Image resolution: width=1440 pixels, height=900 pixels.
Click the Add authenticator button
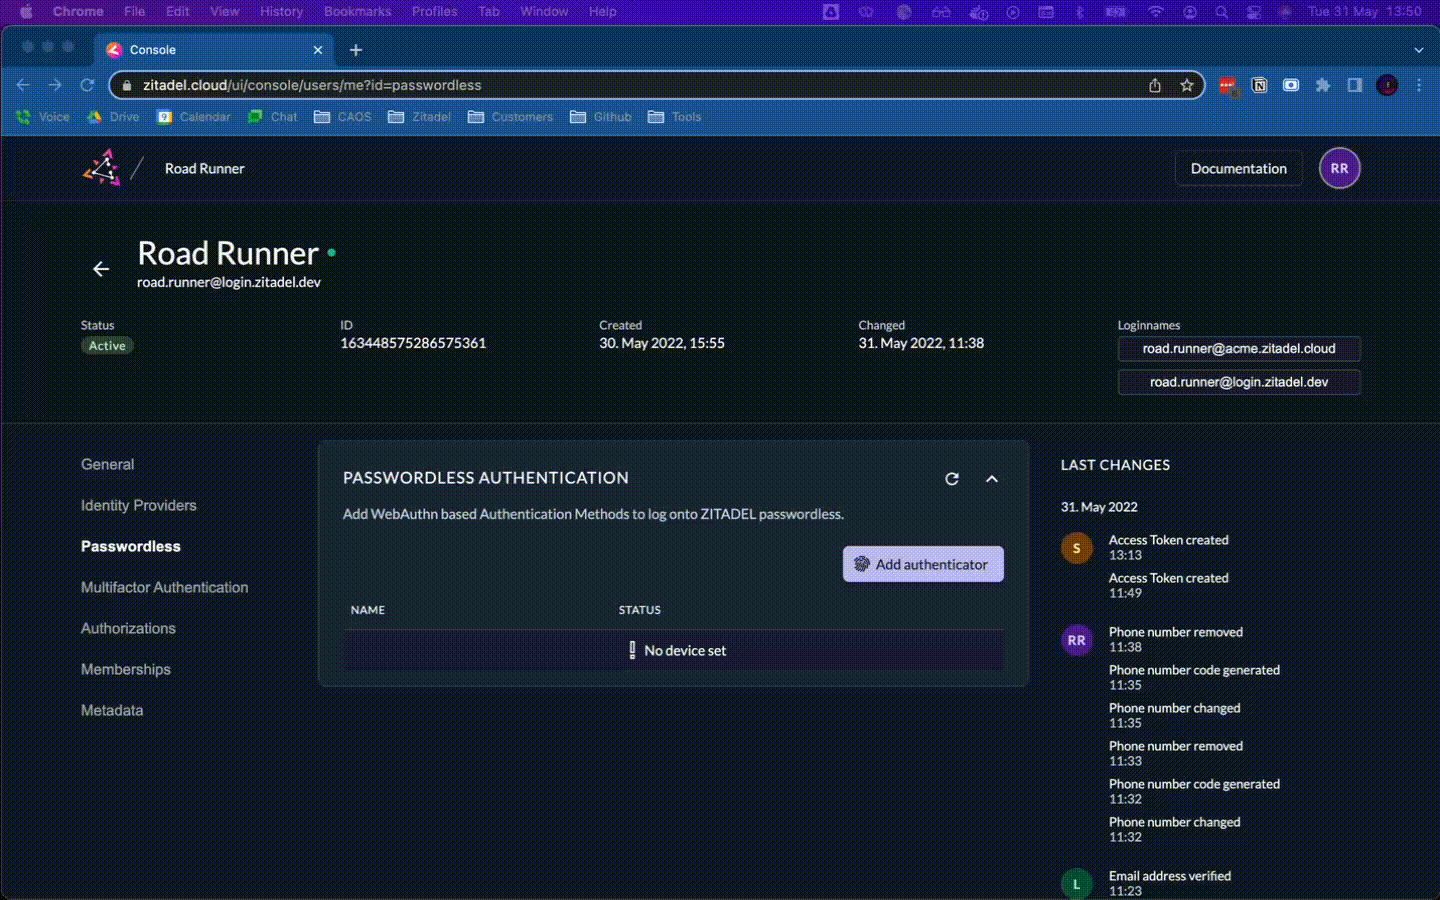pos(922,564)
